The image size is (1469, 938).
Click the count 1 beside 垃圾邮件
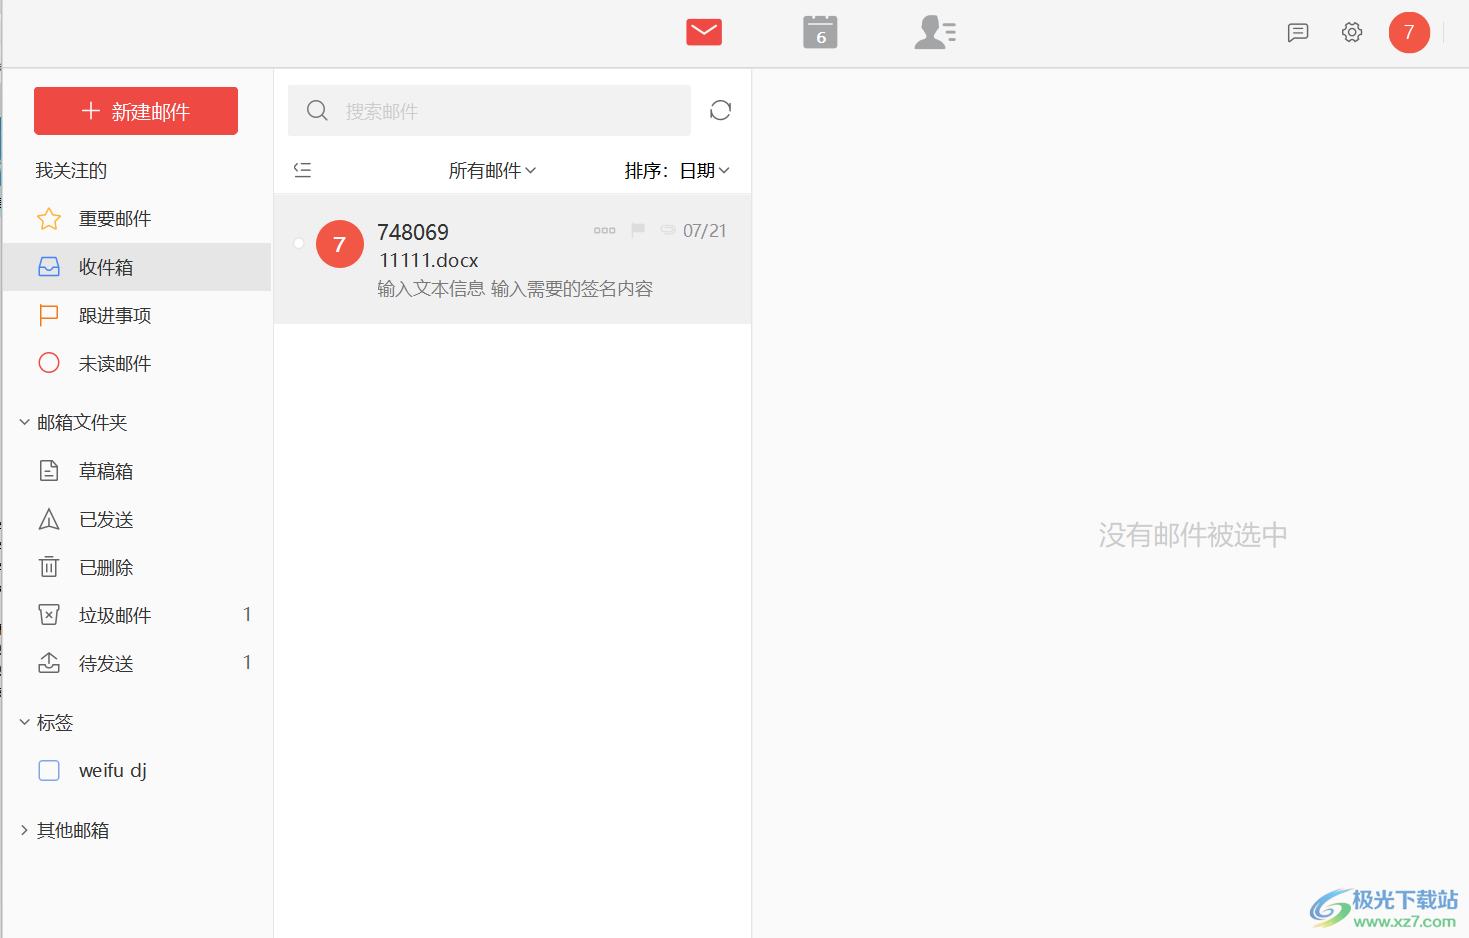[247, 614]
